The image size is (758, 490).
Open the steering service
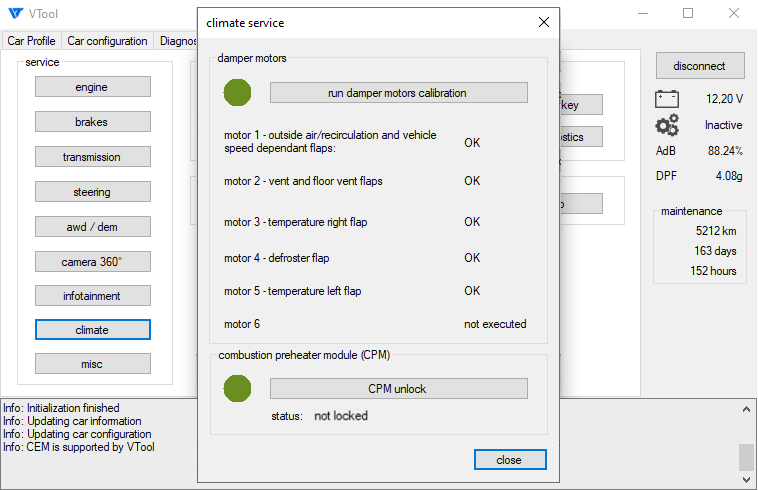pyautogui.click(x=92, y=192)
